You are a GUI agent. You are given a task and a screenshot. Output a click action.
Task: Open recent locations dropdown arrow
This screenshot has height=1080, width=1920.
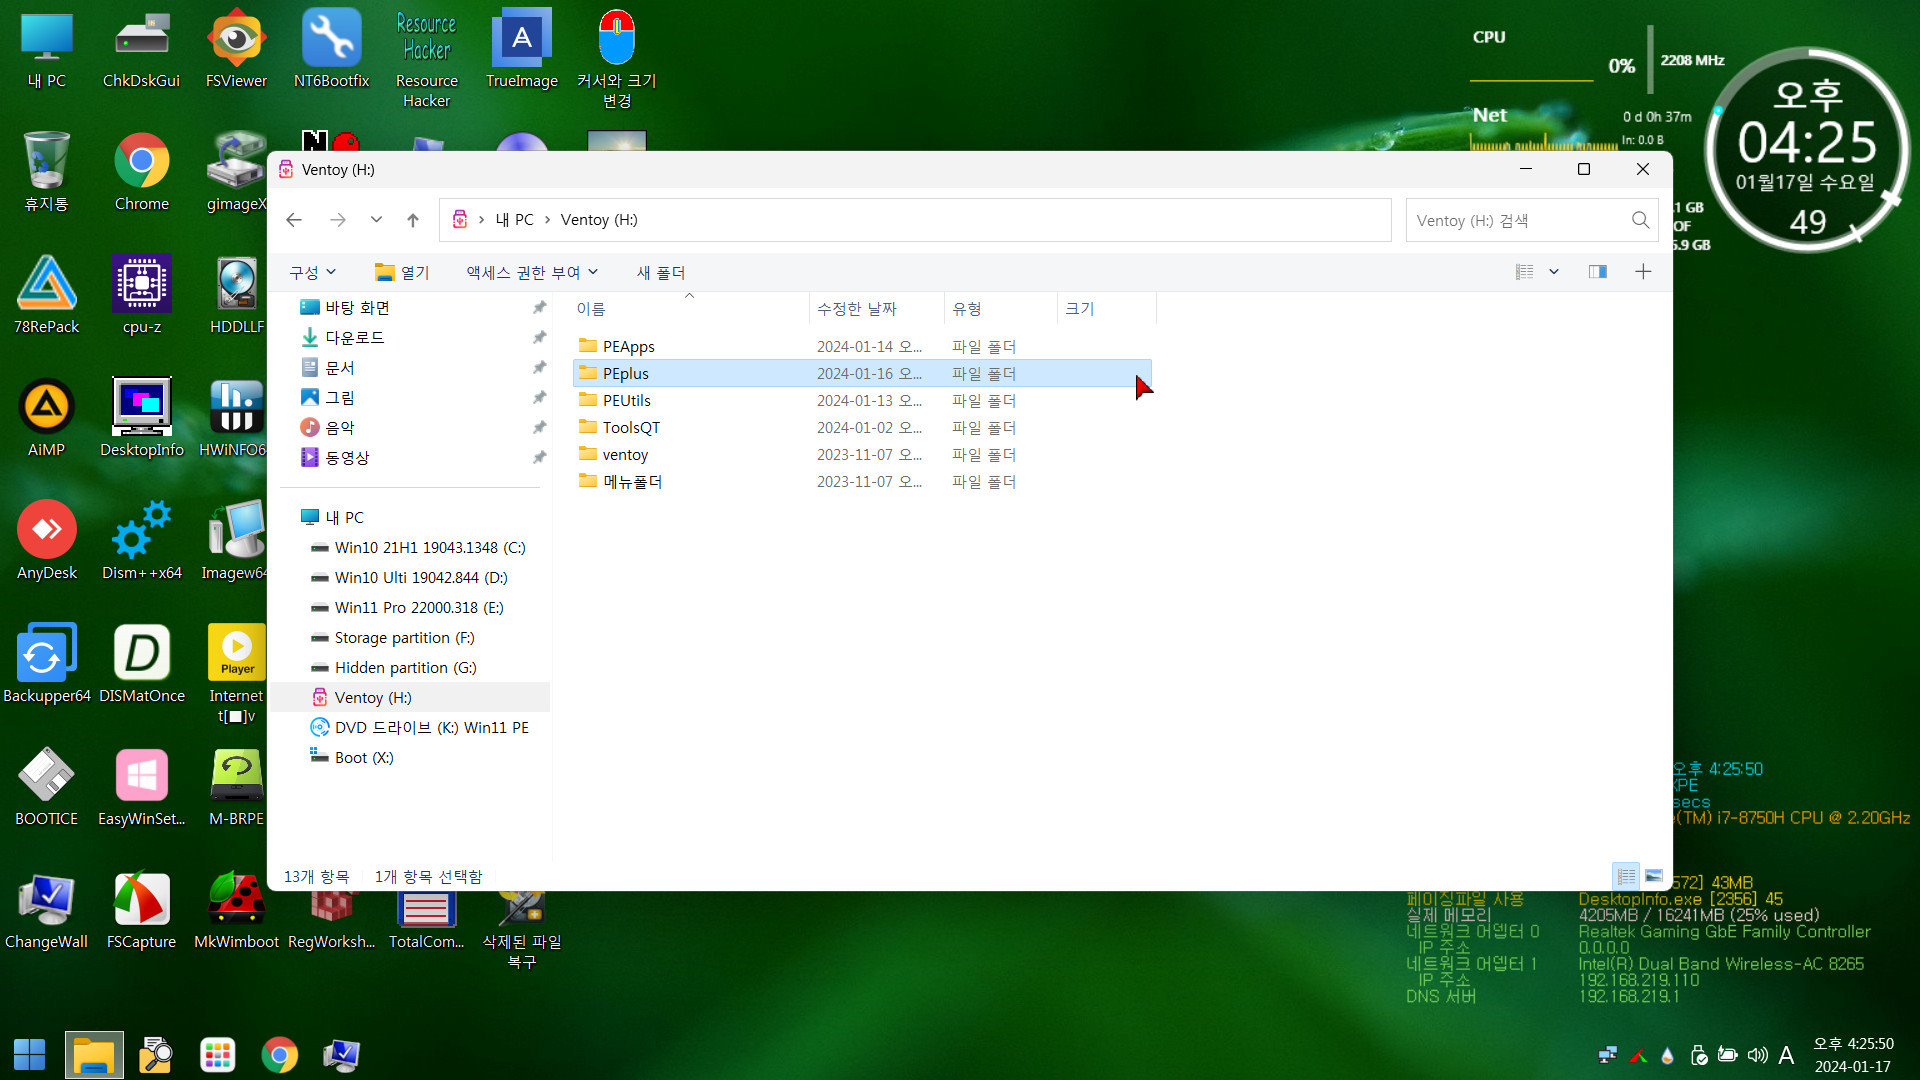pyautogui.click(x=376, y=220)
